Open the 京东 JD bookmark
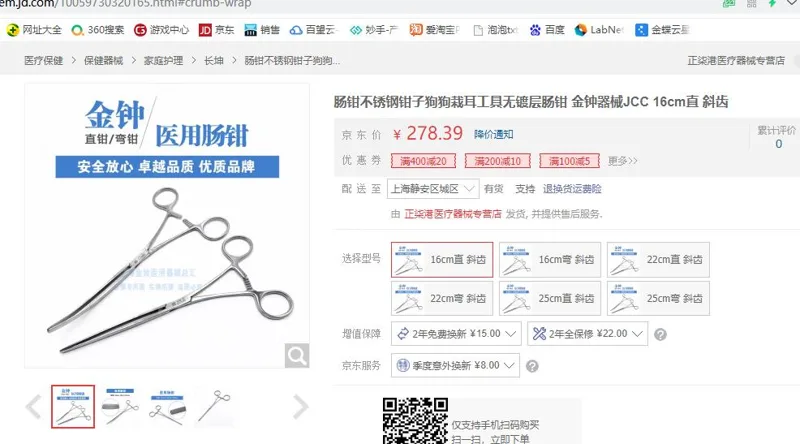This screenshot has height=444, width=800. click(216, 30)
